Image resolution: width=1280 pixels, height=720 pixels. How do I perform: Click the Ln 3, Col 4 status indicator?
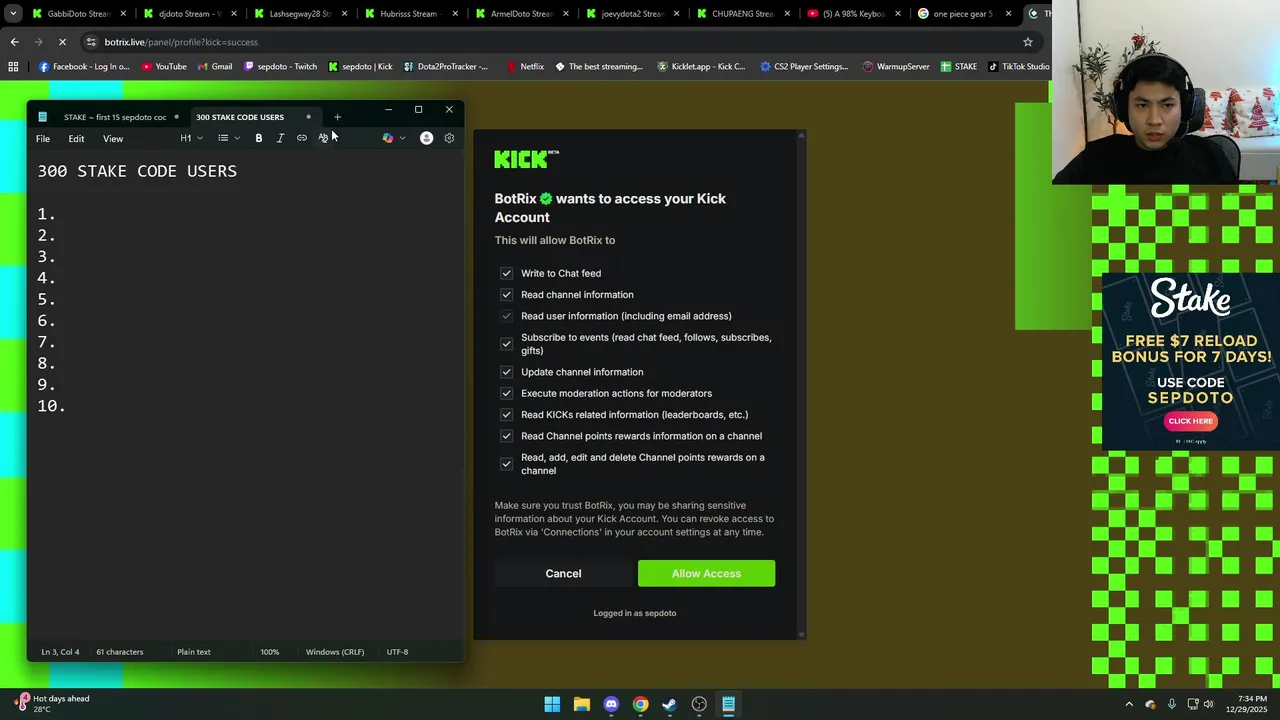click(x=60, y=652)
